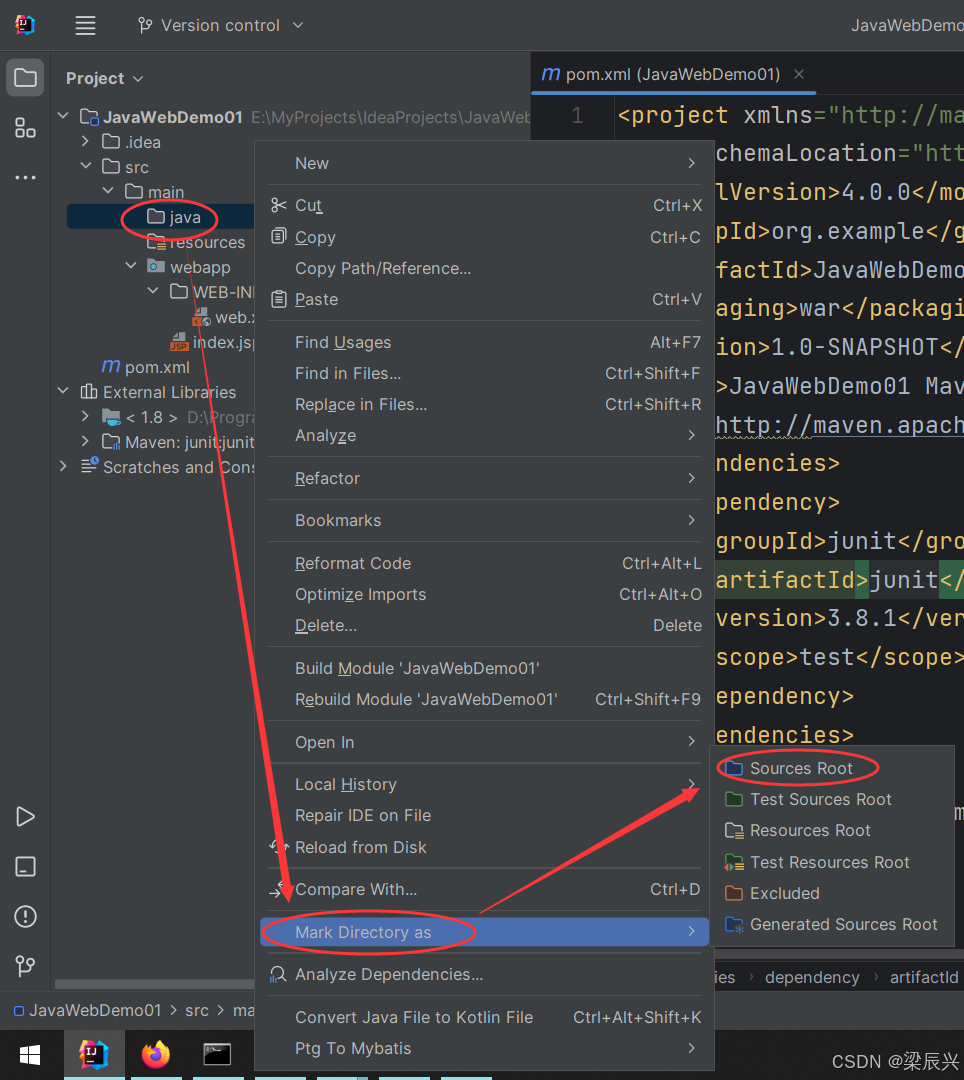Expand the Maven junit library node

(85, 442)
